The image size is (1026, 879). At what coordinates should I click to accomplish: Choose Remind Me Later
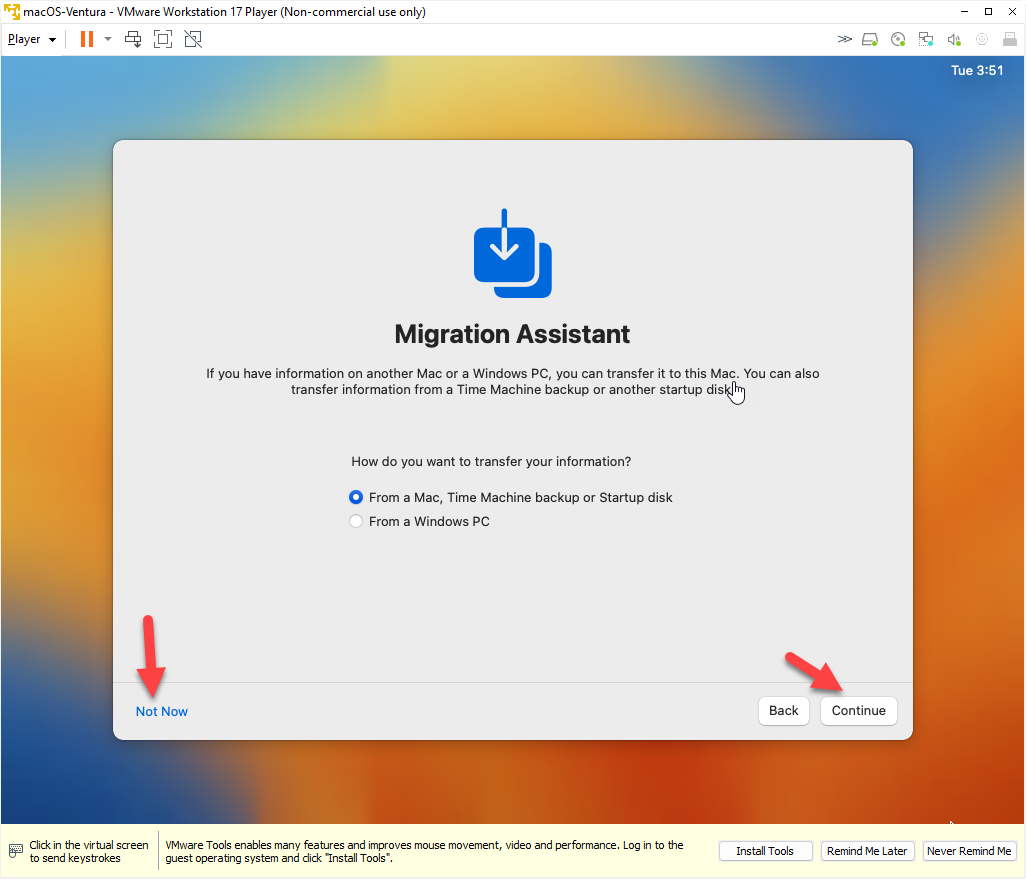[x=867, y=851]
